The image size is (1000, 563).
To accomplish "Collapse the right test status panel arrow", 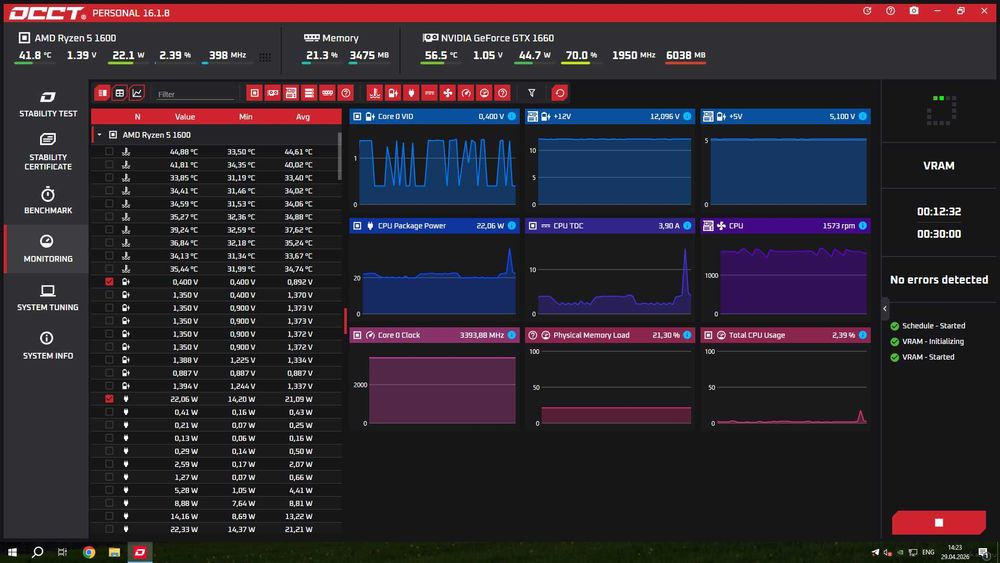I will 885,309.
